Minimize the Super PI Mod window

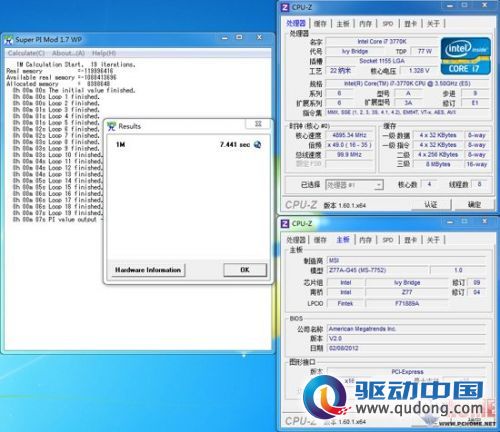tap(225, 38)
